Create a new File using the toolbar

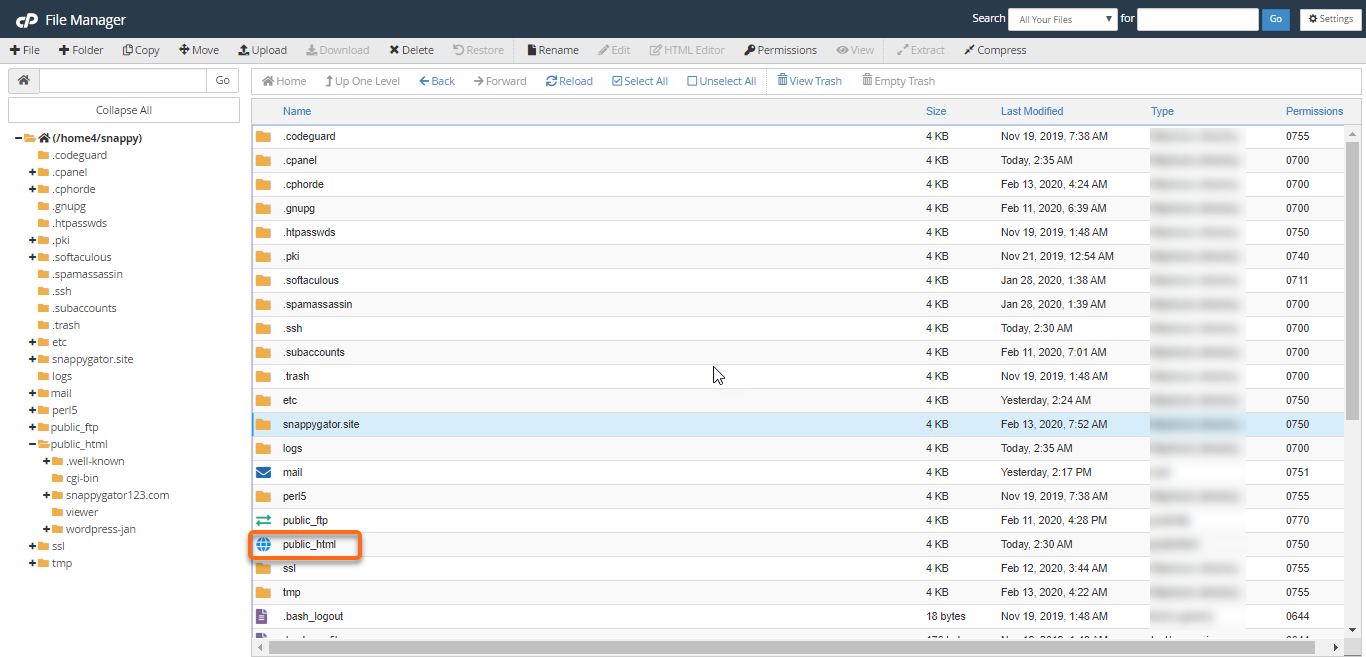pyautogui.click(x=24, y=49)
